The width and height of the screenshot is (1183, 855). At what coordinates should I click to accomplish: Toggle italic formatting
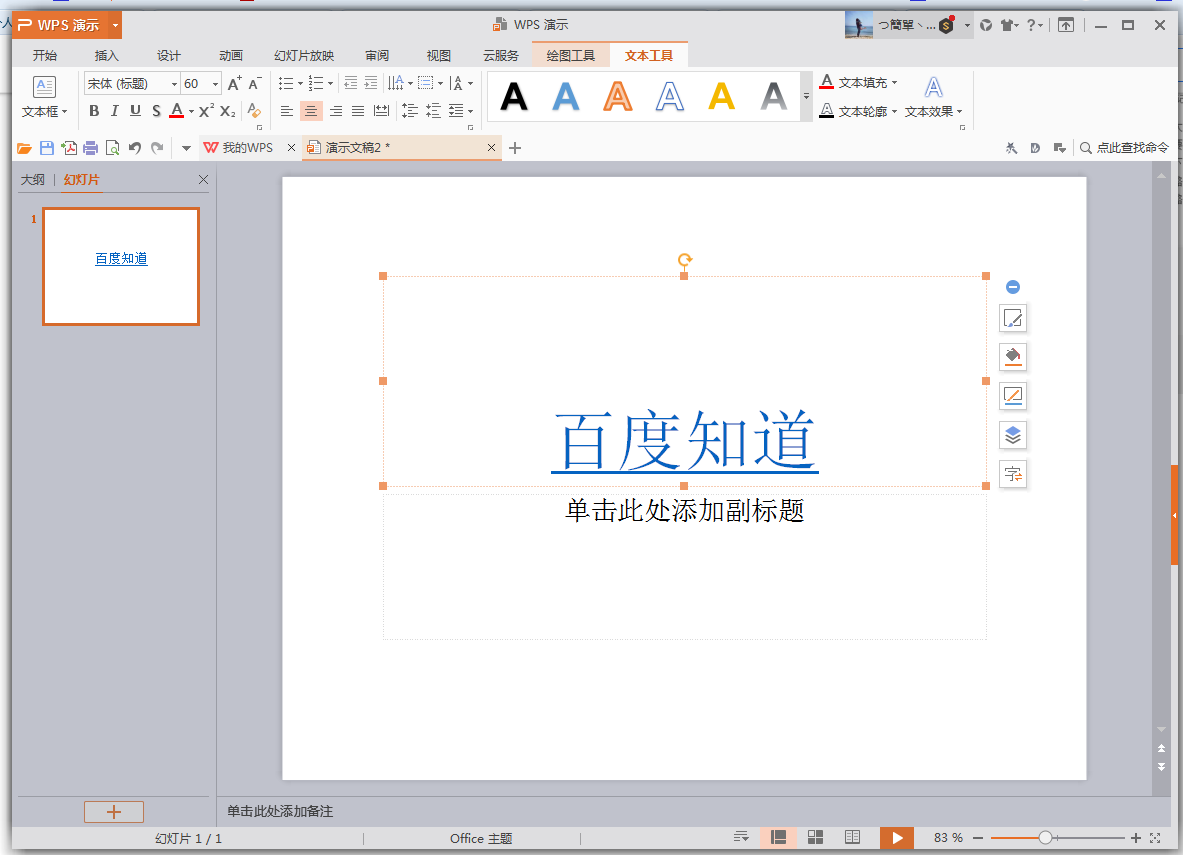click(114, 111)
